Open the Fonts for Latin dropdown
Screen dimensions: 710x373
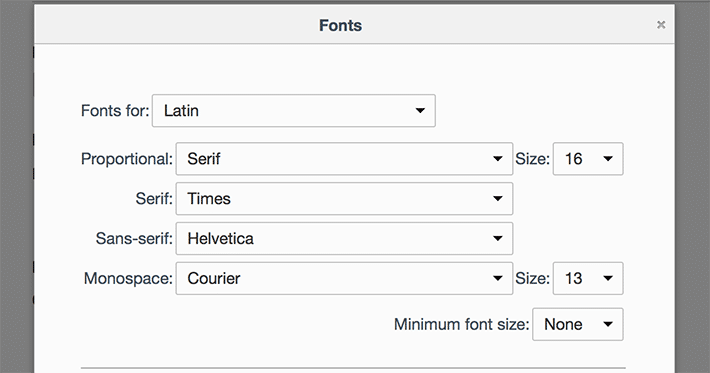293,110
